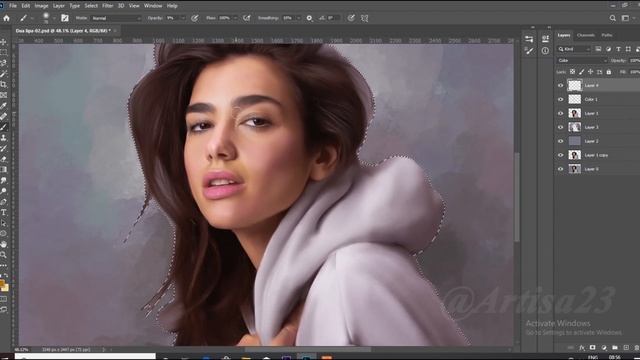640x360 pixels.
Task: Select the Horizontal Type tool
Action: (4, 212)
